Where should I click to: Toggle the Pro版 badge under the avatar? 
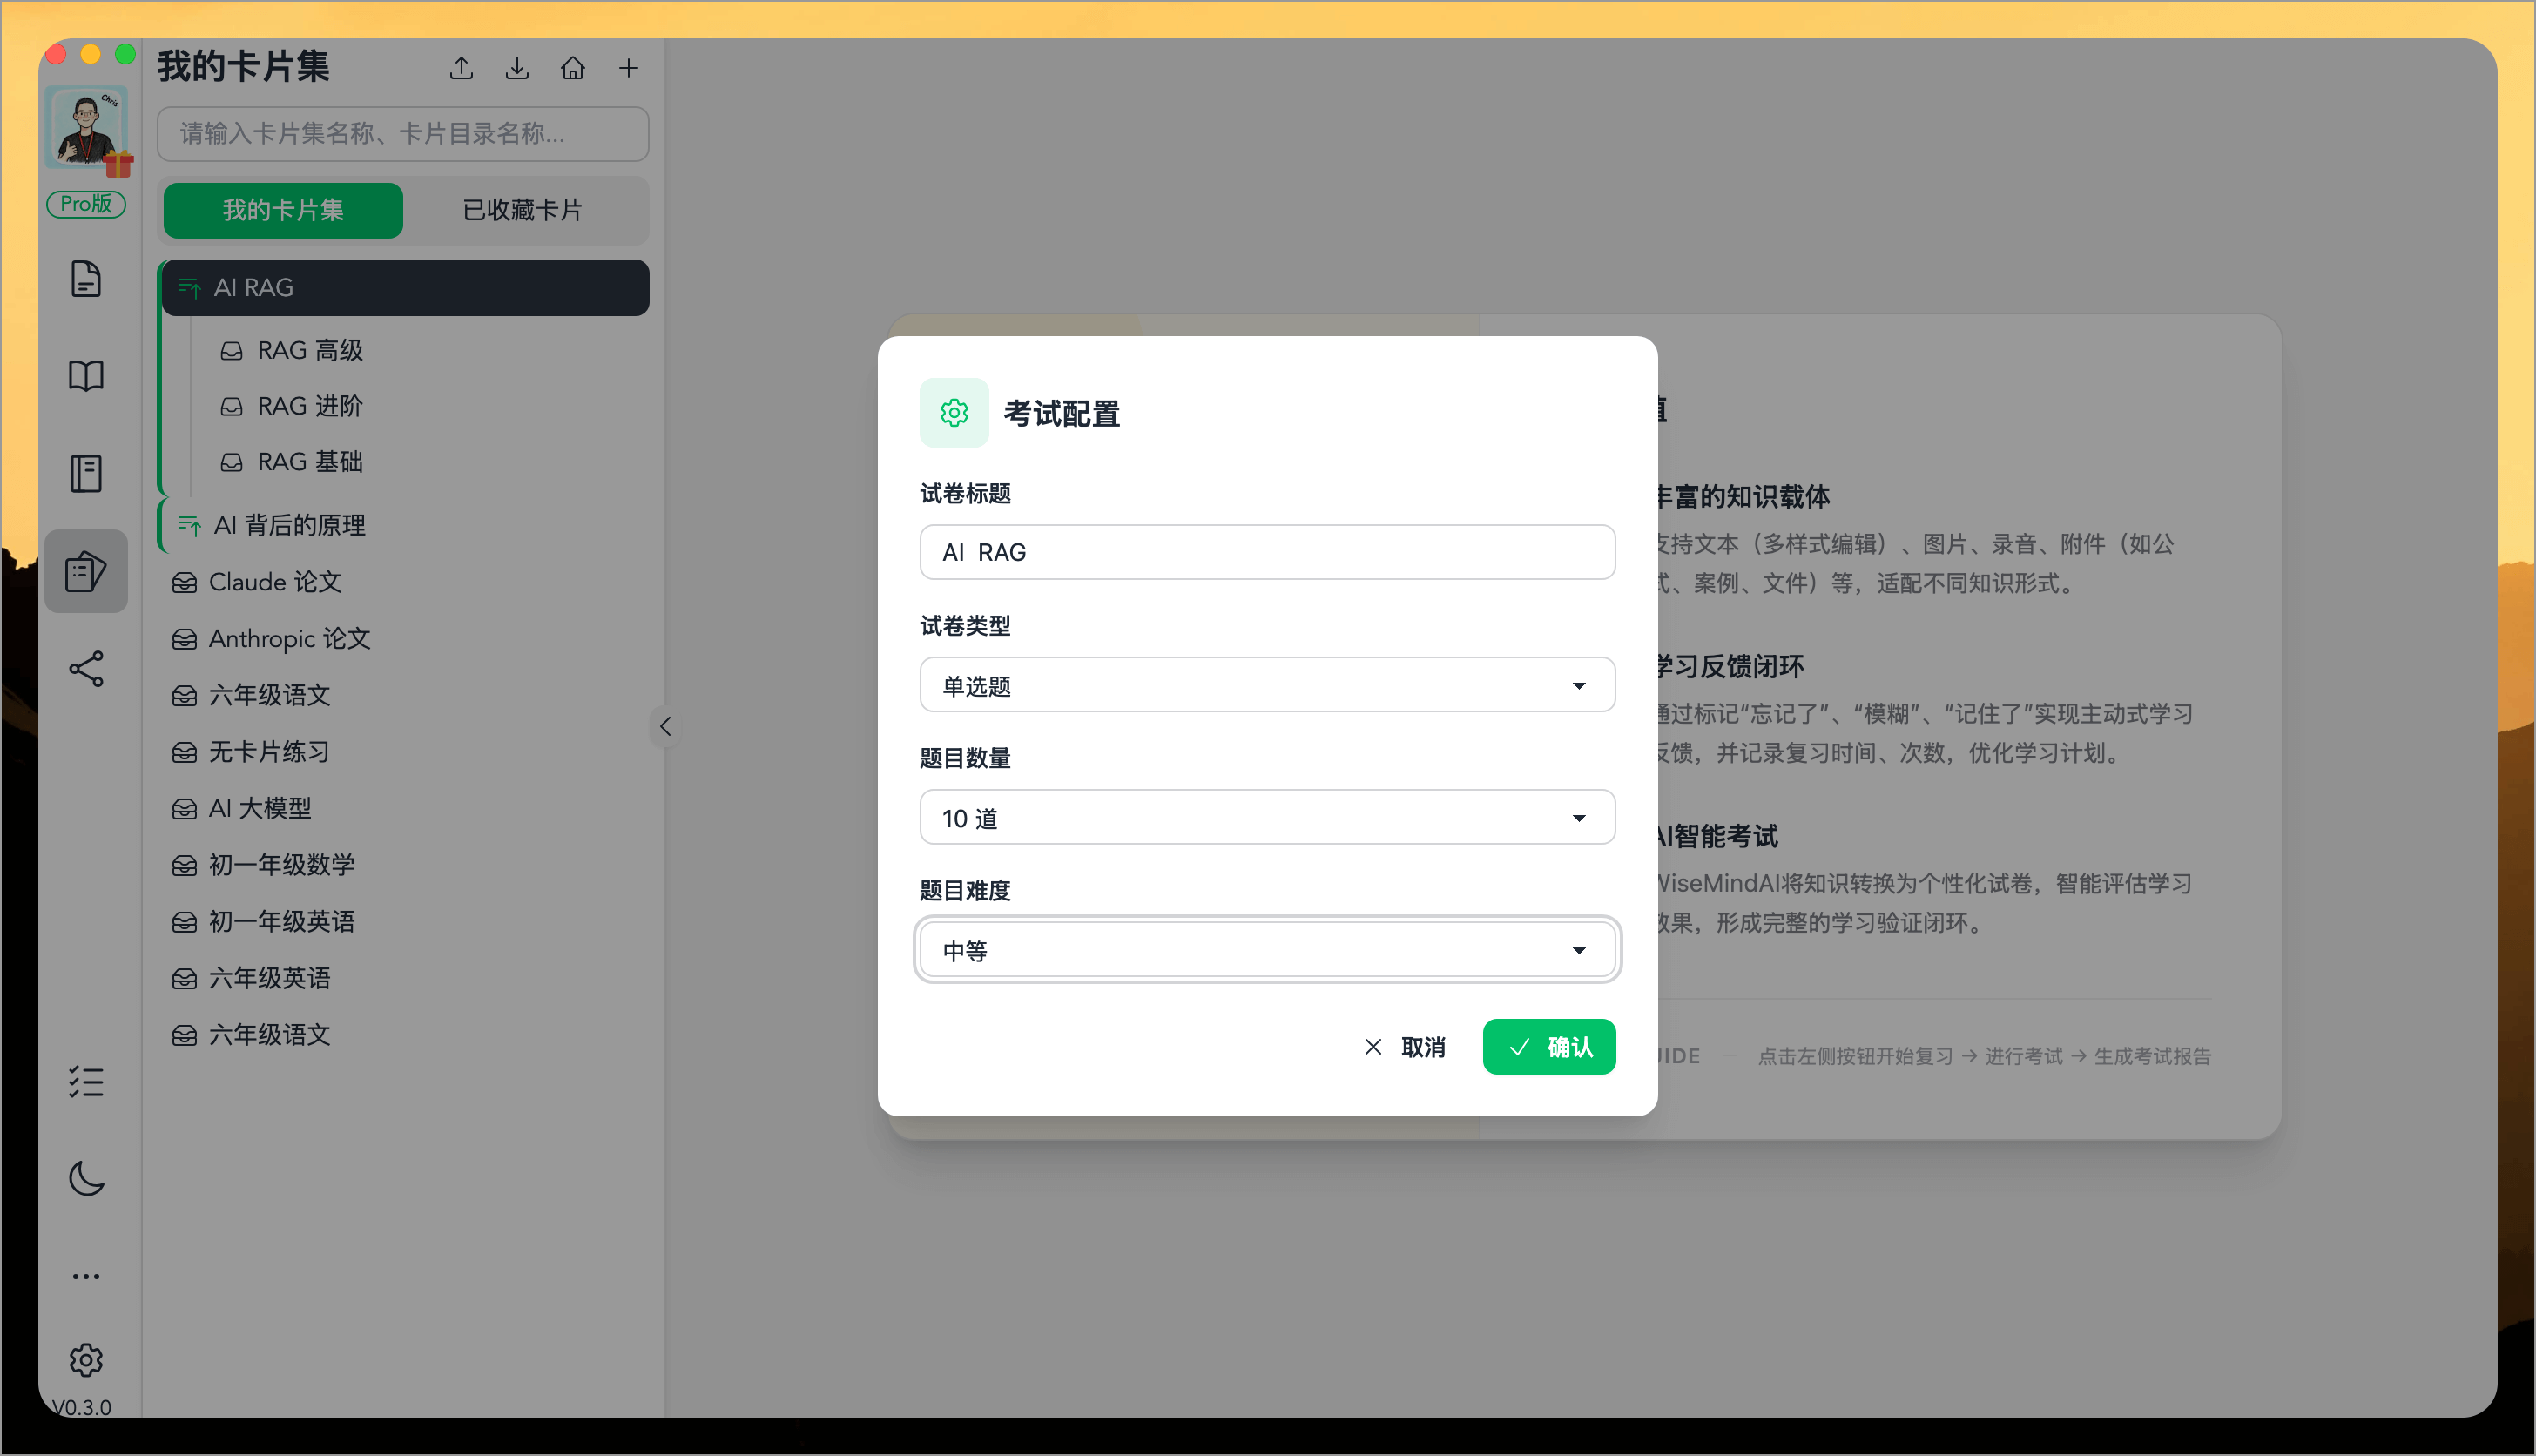tap(86, 204)
